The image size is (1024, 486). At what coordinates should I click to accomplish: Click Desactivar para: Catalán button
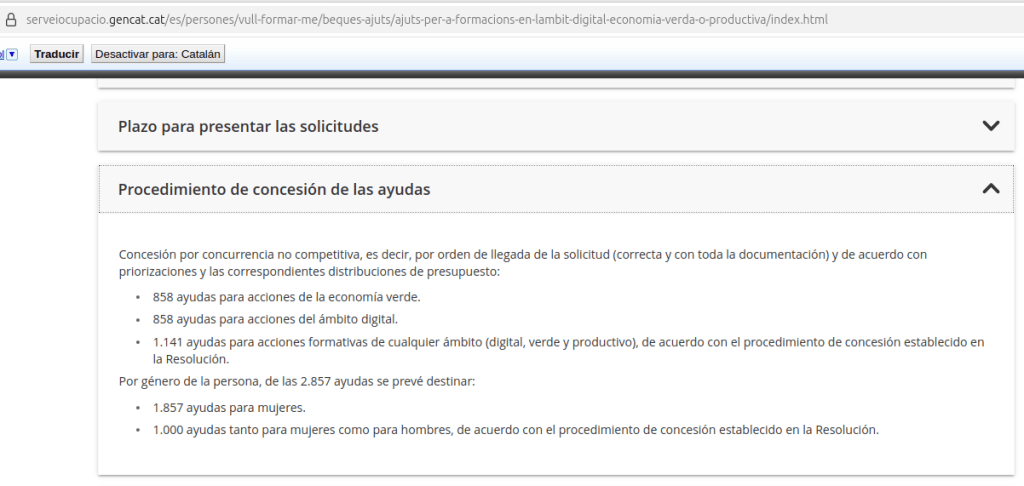point(157,54)
